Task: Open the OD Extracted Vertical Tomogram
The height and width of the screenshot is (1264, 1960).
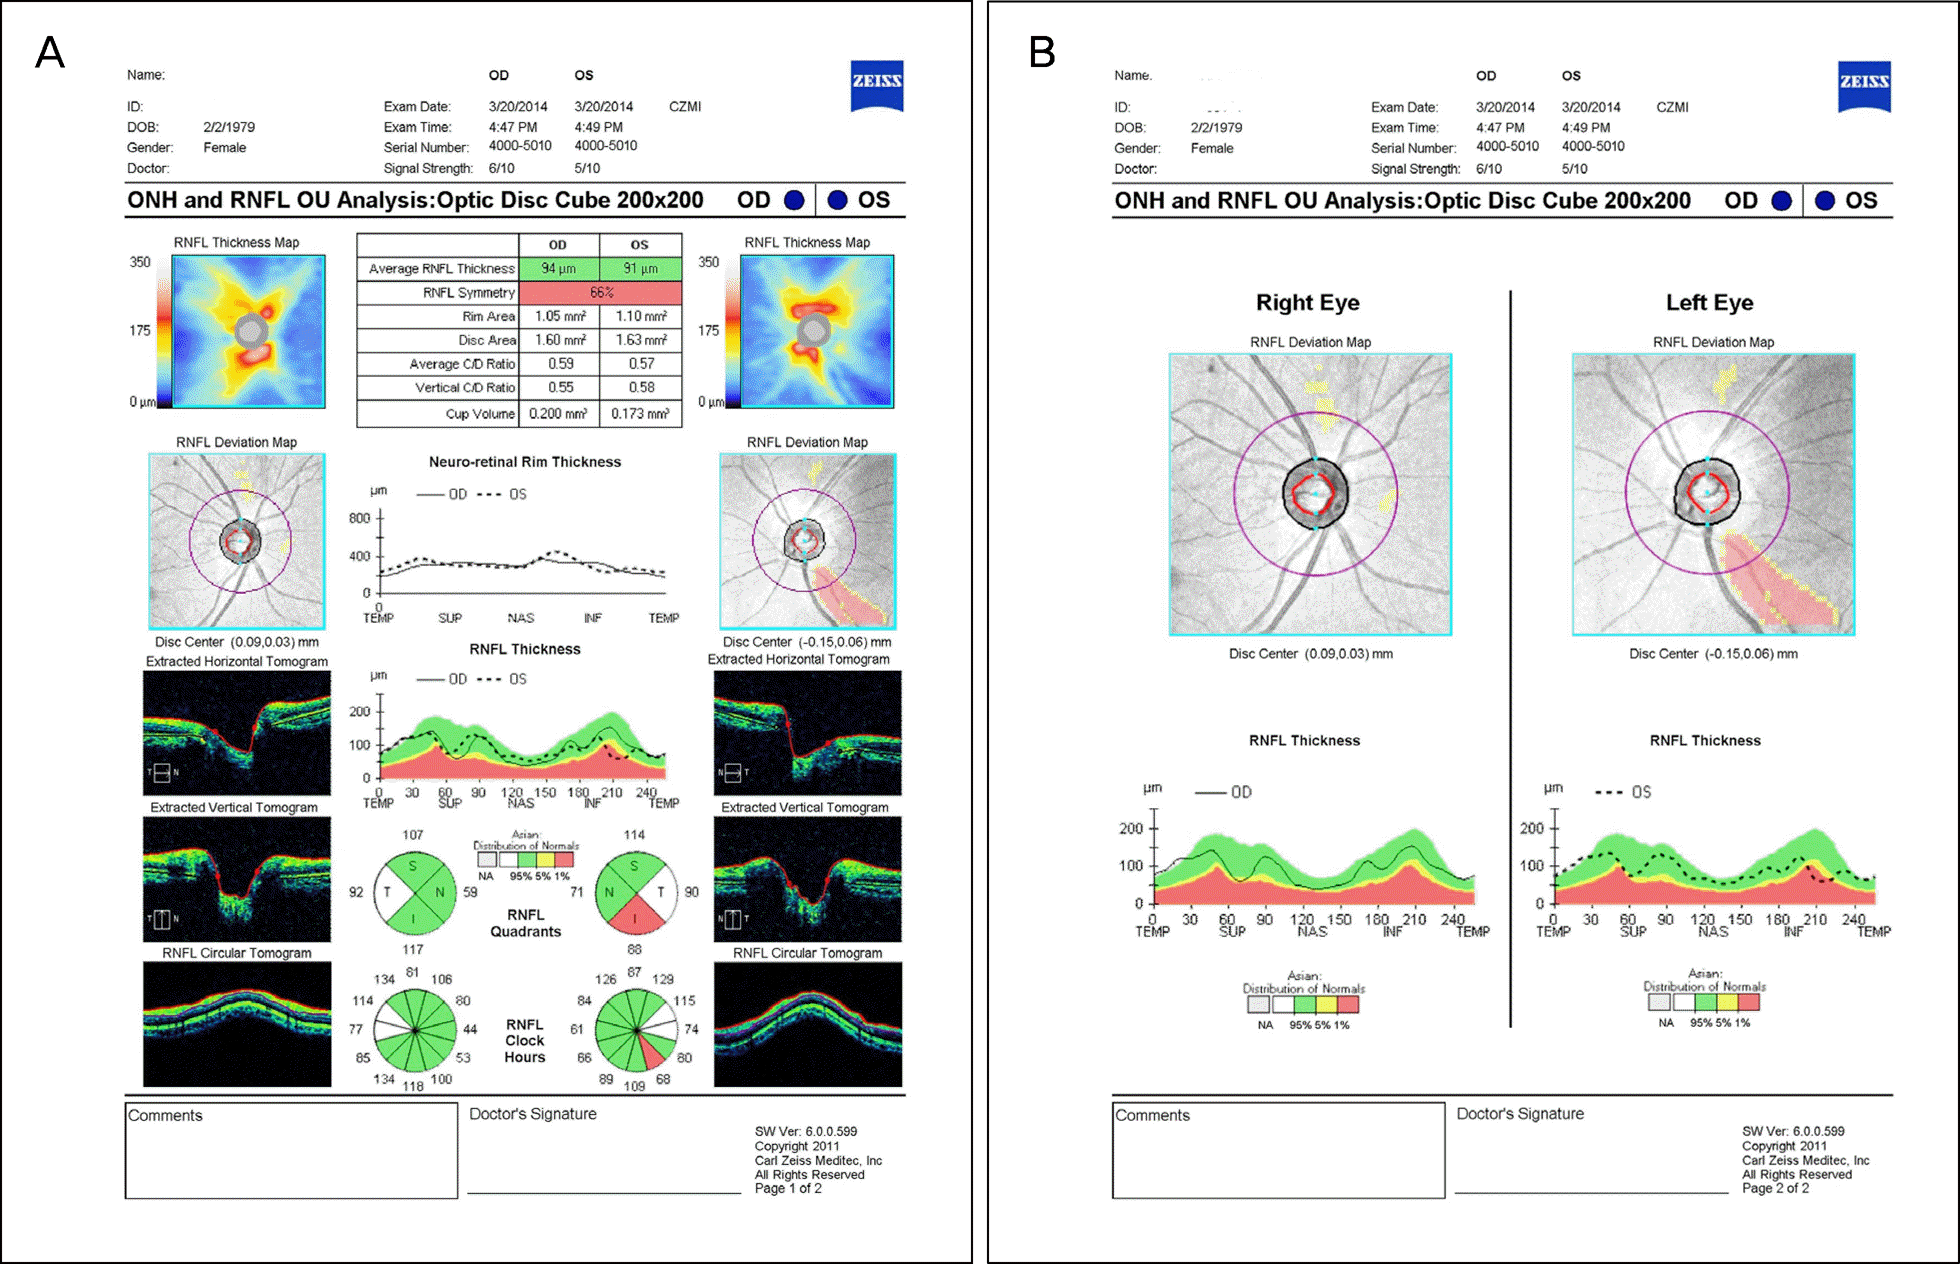Action: [x=237, y=879]
